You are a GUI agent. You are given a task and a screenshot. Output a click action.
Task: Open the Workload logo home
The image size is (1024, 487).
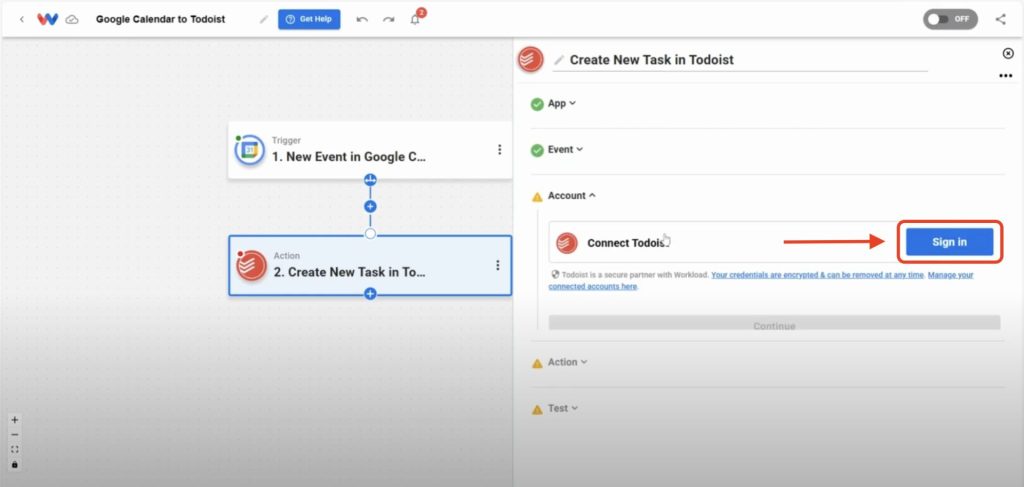pos(47,19)
